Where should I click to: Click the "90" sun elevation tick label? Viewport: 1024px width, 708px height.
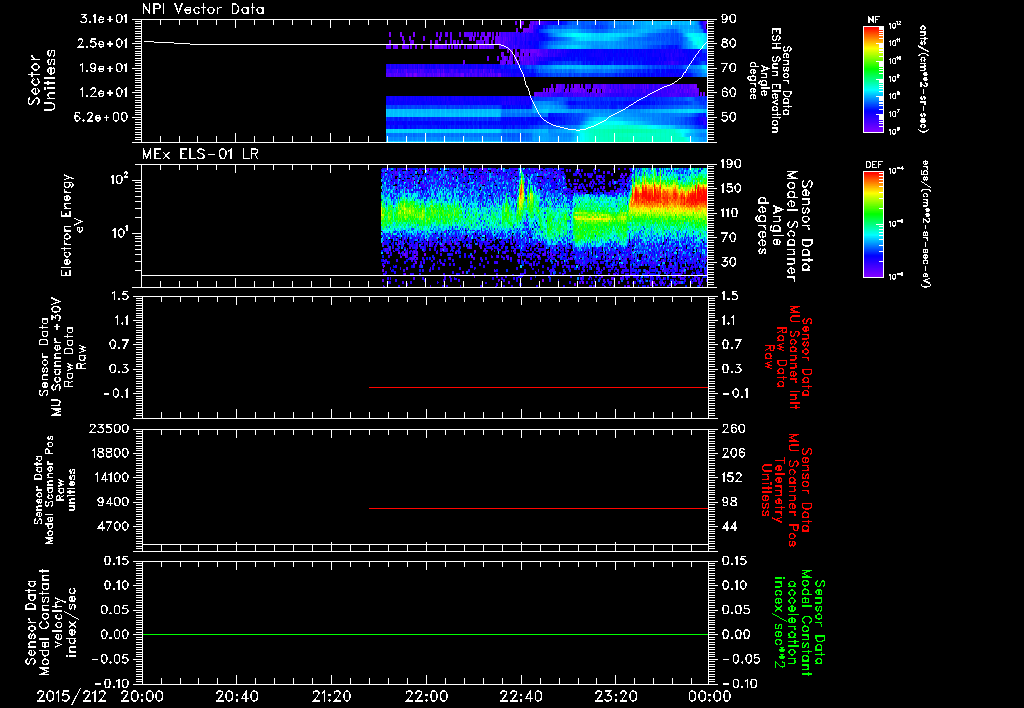[x=729, y=19]
